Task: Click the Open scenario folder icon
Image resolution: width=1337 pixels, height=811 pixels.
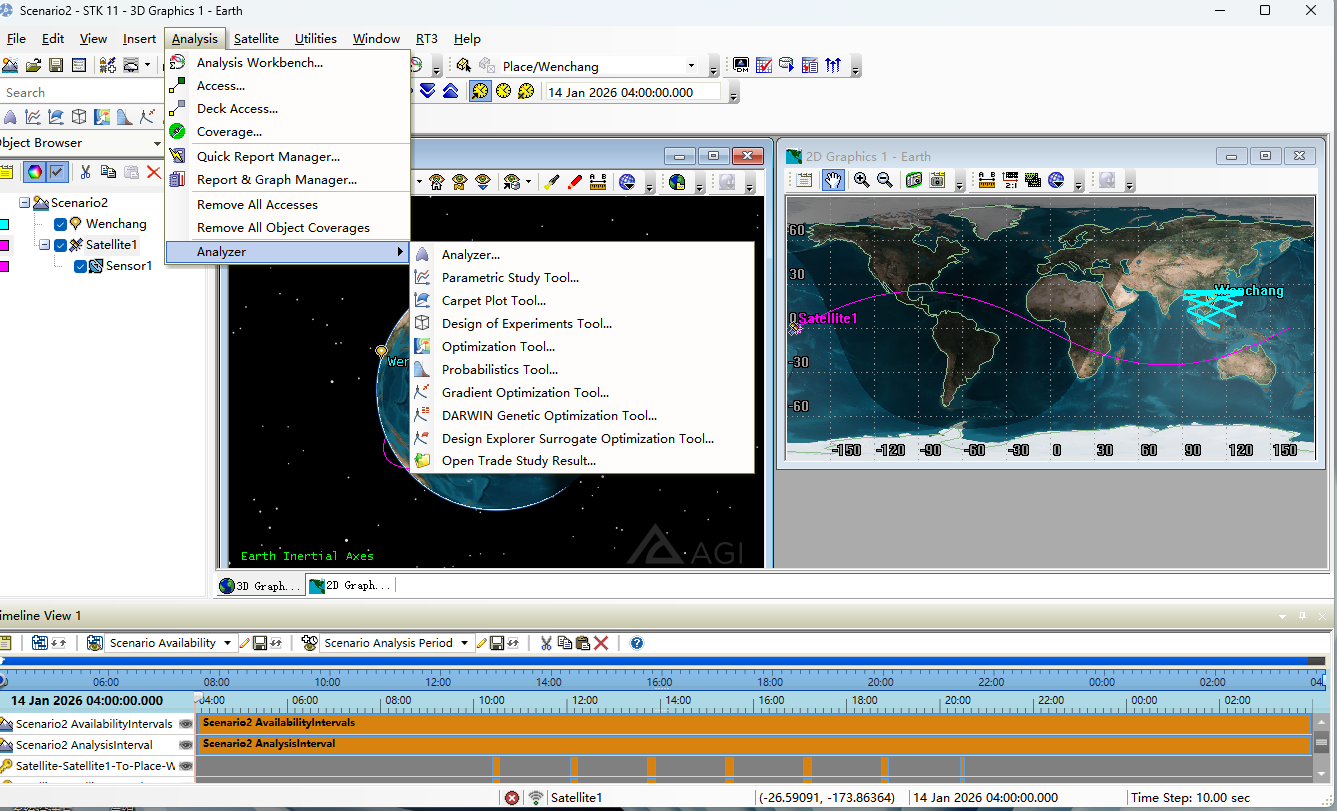Action: coord(33,66)
